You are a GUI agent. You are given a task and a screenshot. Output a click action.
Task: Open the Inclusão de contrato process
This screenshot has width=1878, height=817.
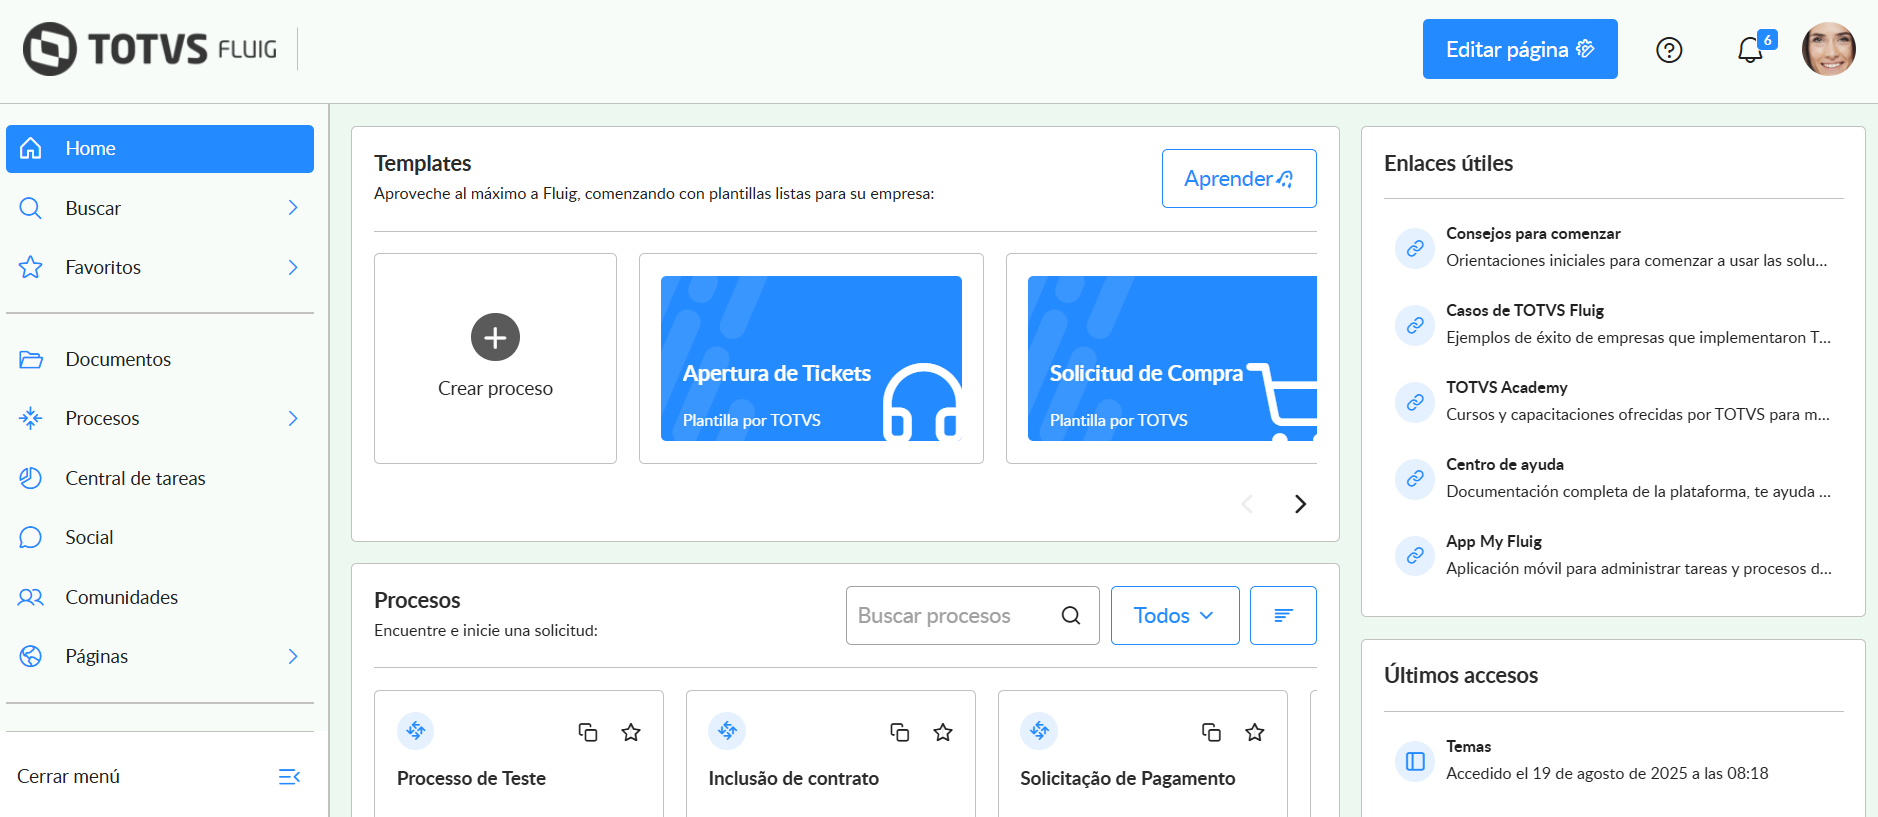pyautogui.click(x=794, y=778)
